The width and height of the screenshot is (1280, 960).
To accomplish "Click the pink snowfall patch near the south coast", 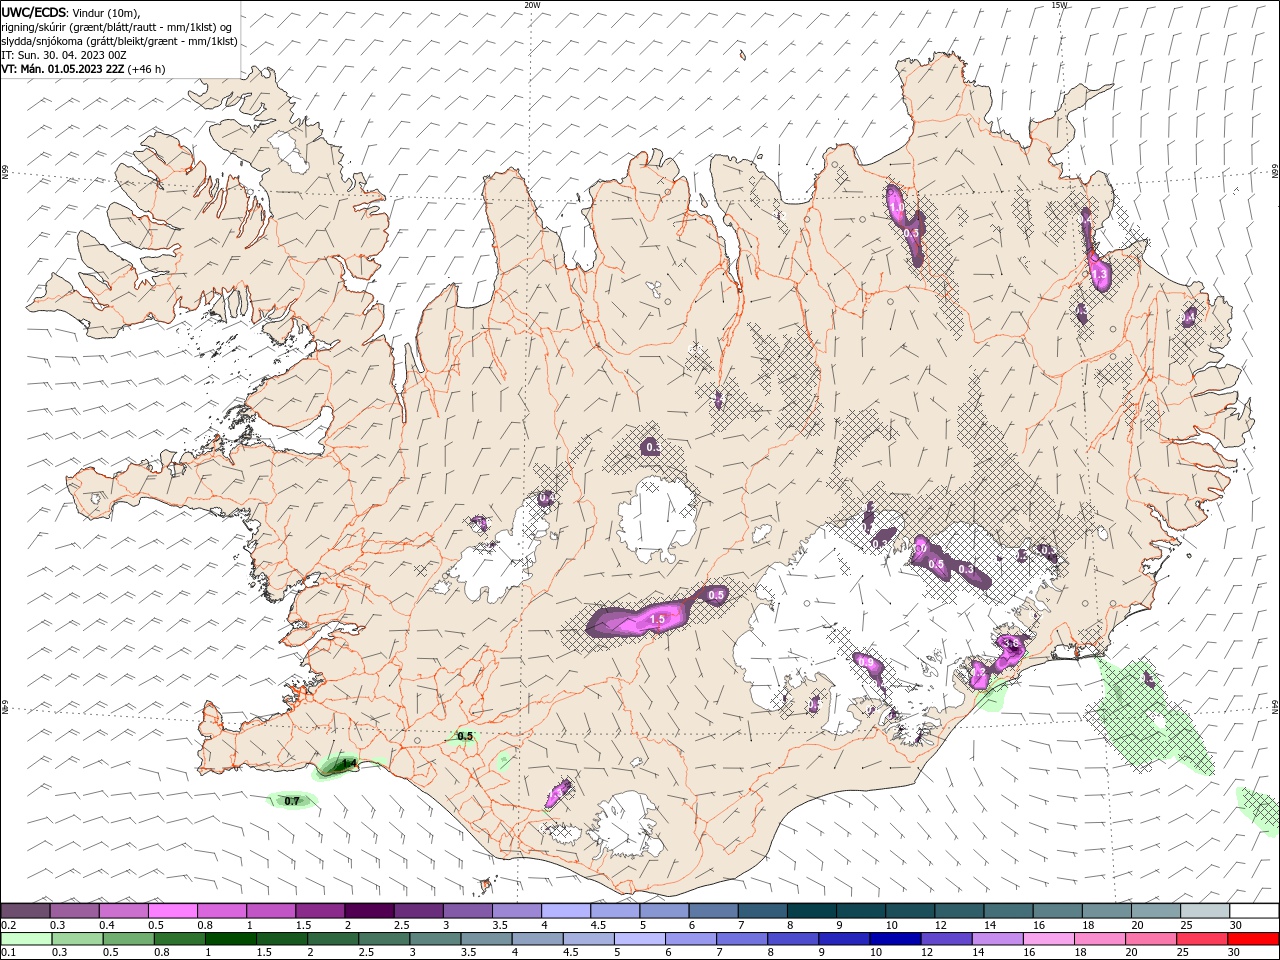I will point(558,793).
